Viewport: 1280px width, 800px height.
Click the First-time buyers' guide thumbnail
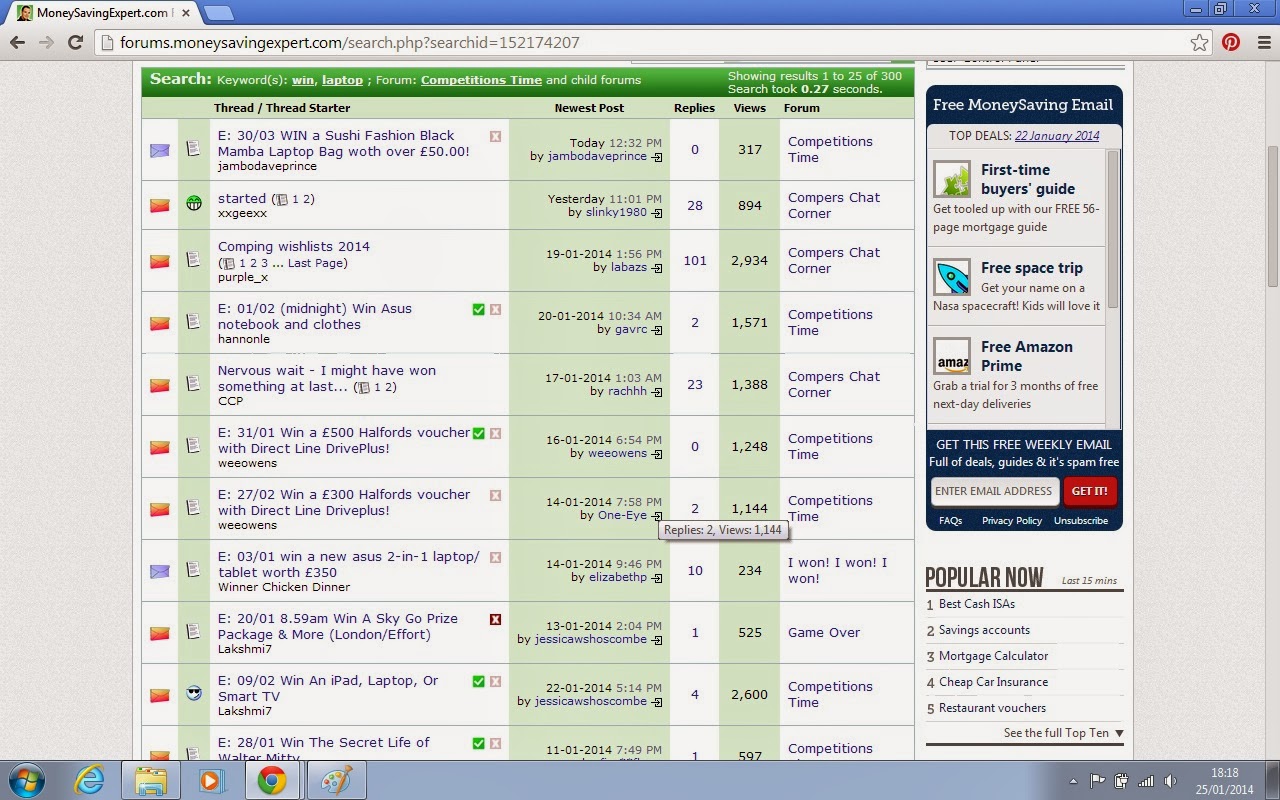(952, 179)
